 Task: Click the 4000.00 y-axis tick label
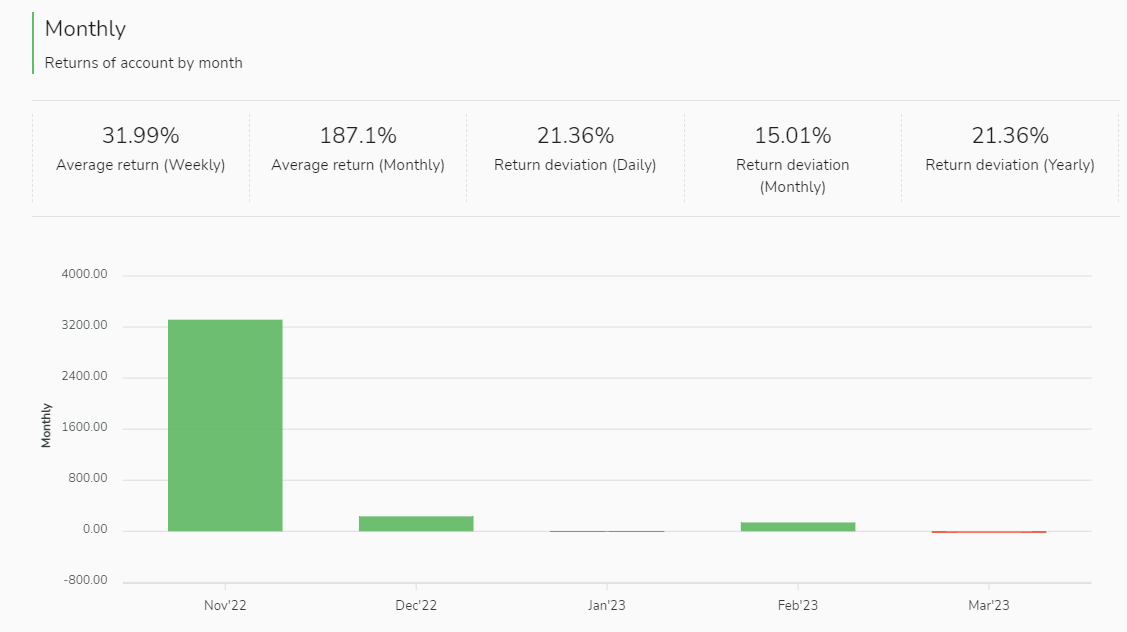[x=85, y=275]
